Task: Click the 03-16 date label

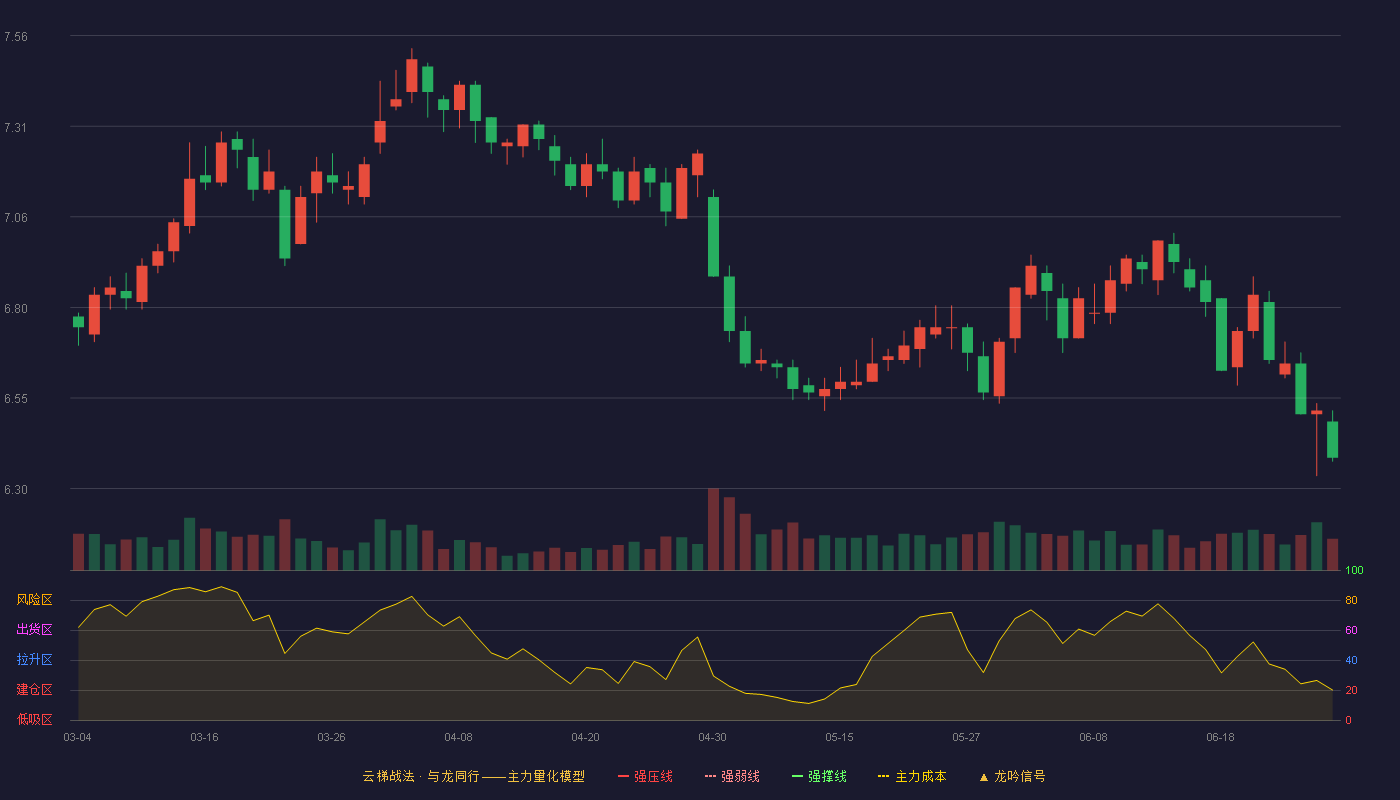Action: pos(204,737)
